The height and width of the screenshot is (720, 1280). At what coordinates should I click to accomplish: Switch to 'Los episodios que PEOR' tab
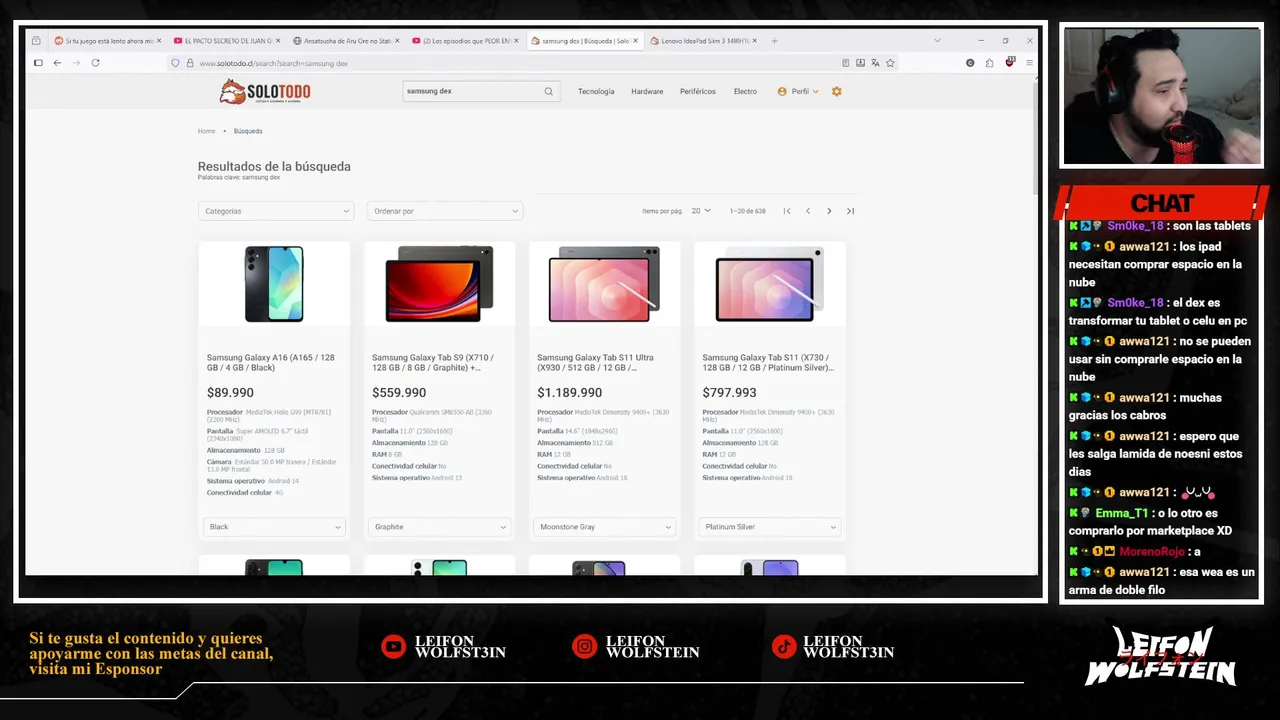(464, 41)
